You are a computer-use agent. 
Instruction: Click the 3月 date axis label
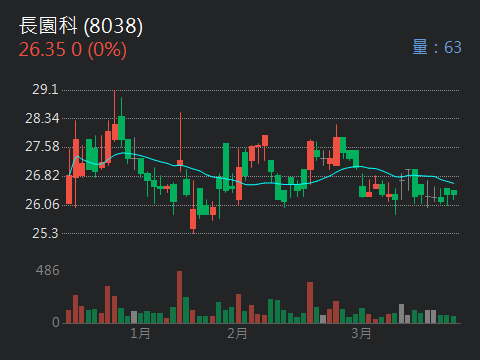pos(361,333)
